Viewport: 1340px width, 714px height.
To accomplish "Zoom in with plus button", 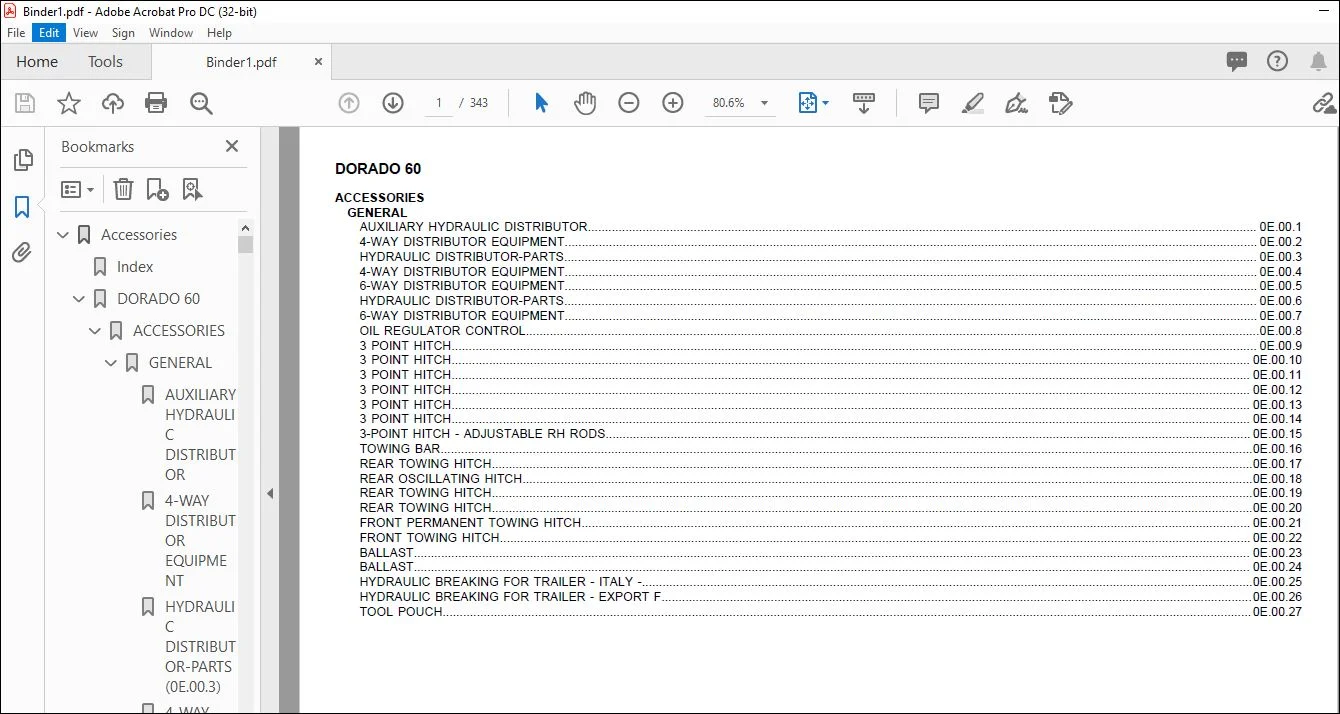I will click(x=673, y=103).
